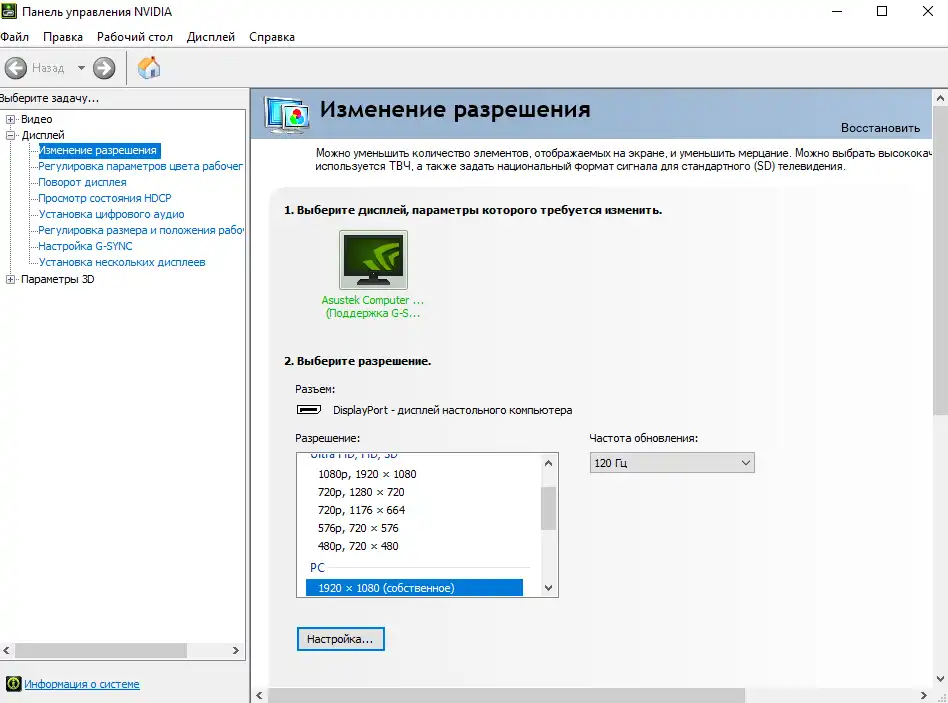The image size is (948, 703).
Task: Select resolution 720p, 1176 × 664
Action: [x=362, y=510]
